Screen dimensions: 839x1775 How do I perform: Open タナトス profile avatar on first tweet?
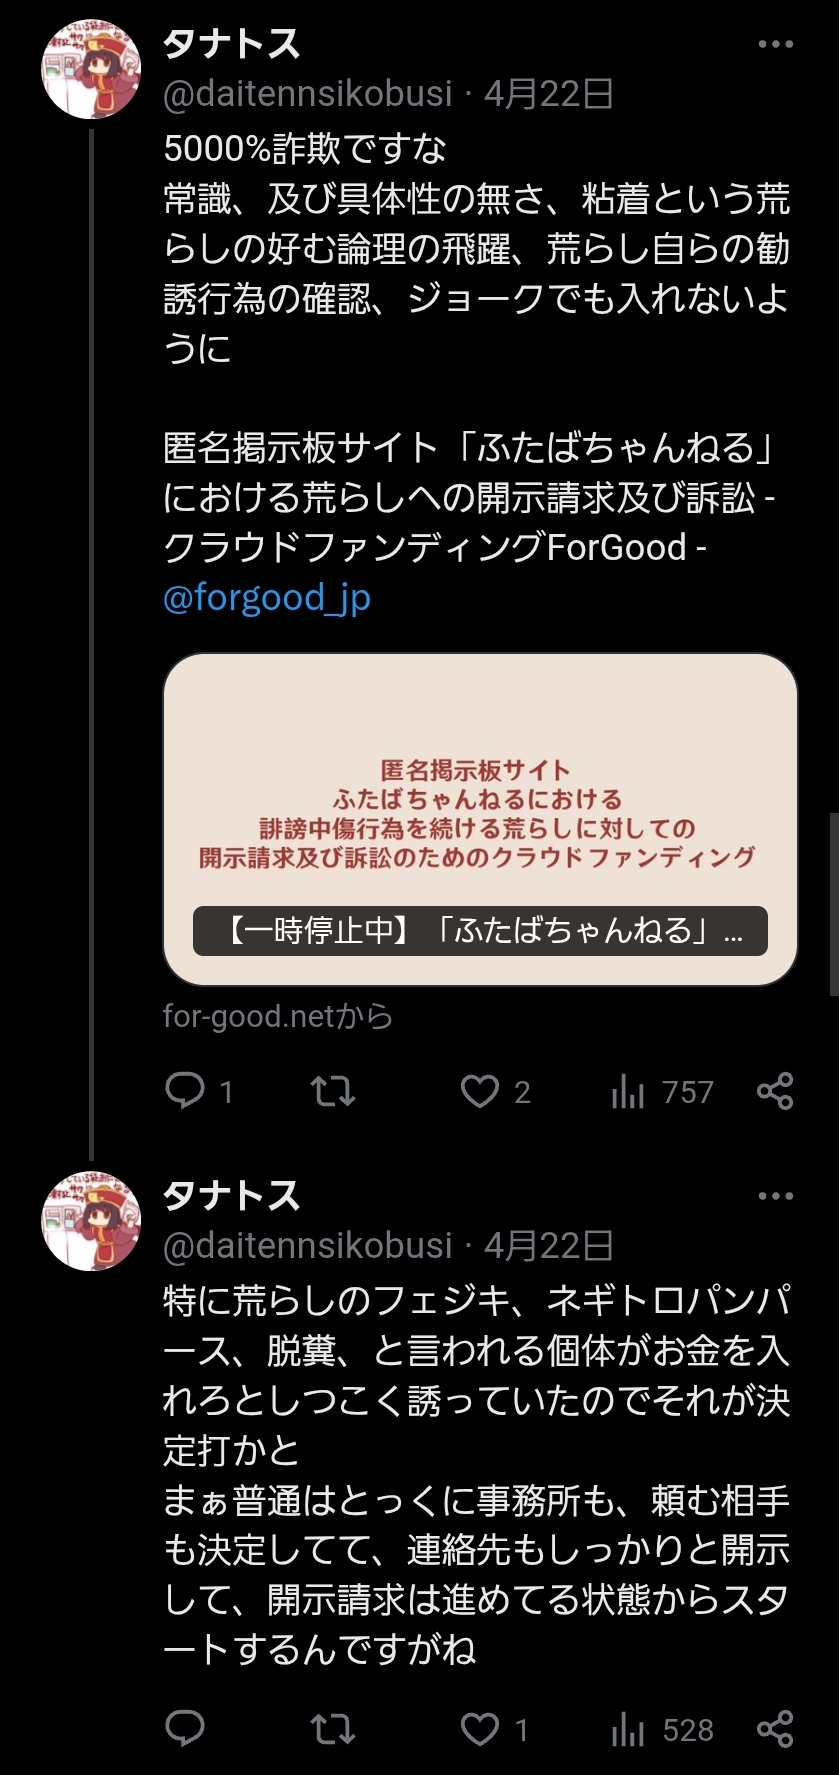(x=91, y=69)
